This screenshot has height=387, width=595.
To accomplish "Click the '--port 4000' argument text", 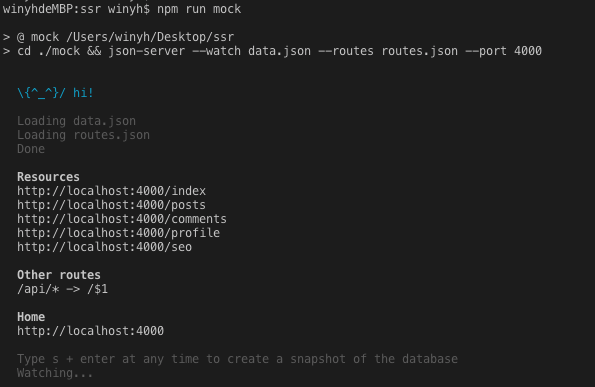I will pyautogui.click(x=504, y=51).
